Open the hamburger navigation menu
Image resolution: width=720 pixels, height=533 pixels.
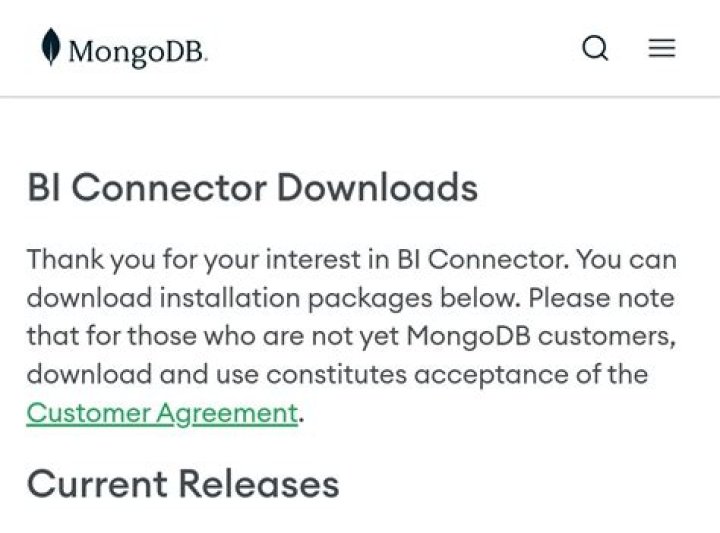point(662,48)
